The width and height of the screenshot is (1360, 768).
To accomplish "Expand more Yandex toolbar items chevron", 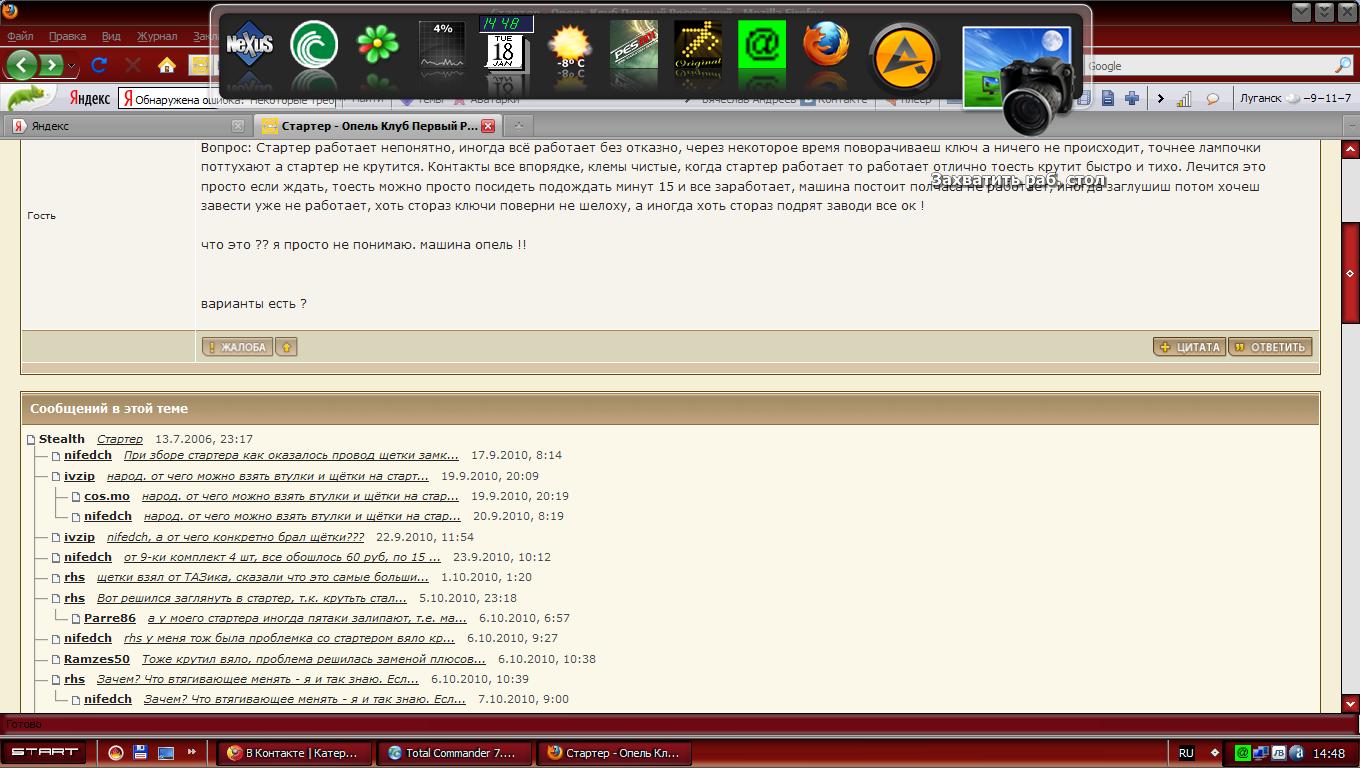I will (1160, 98).
